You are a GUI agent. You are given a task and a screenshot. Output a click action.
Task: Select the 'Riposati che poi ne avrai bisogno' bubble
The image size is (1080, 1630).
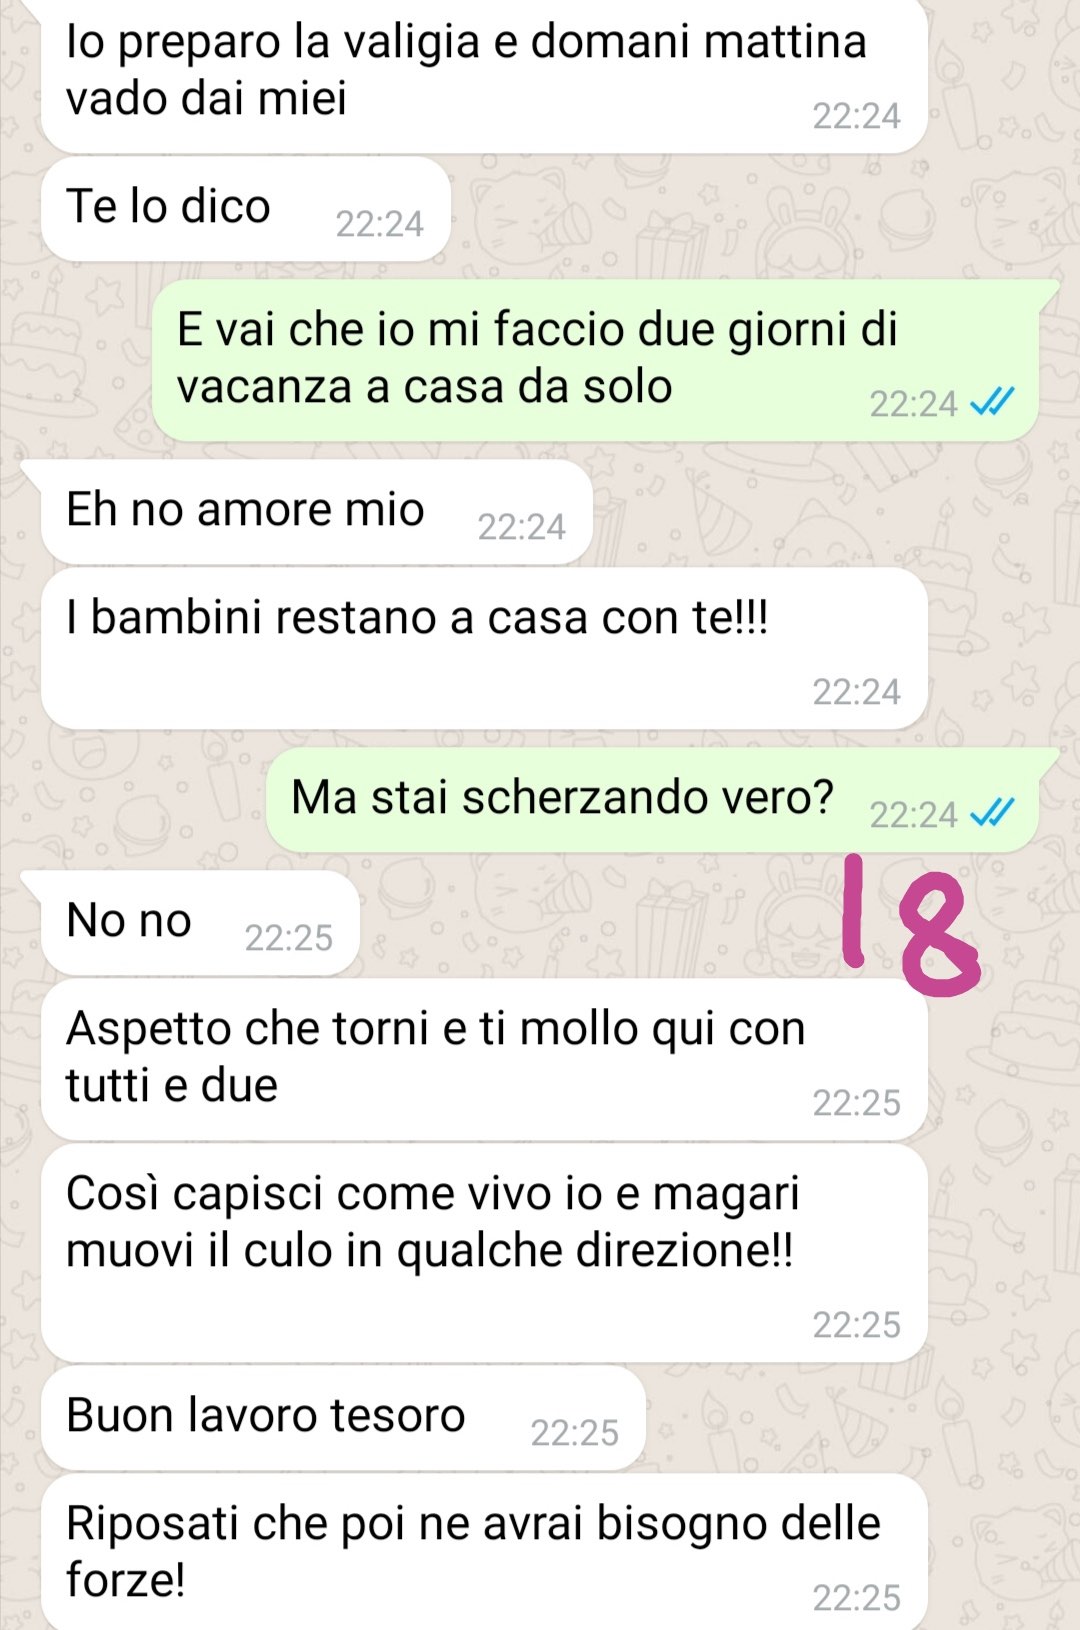tap(484, 1552)
